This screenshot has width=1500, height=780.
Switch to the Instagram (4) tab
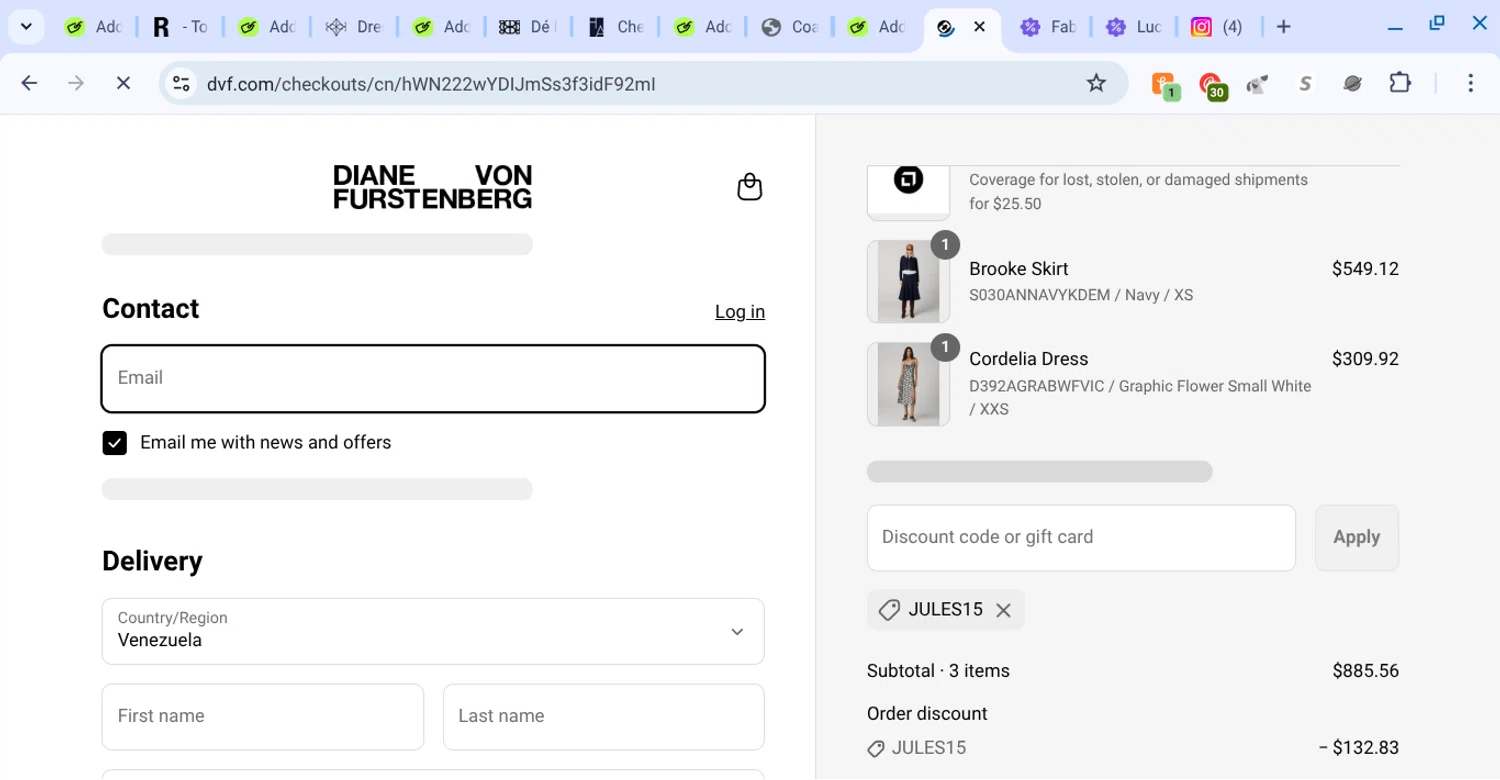point(1218,27)
